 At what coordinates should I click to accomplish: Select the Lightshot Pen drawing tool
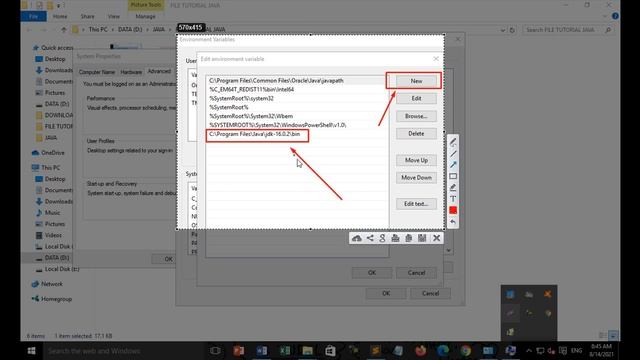pyautogui.click(x=453, y=142)
